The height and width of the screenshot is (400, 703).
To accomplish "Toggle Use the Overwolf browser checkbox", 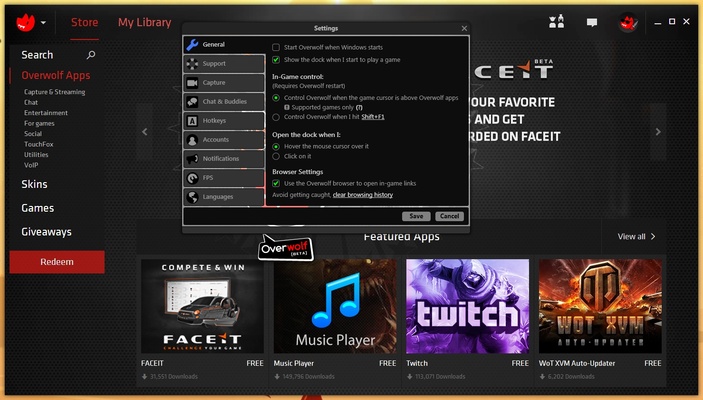I will 276,183.
